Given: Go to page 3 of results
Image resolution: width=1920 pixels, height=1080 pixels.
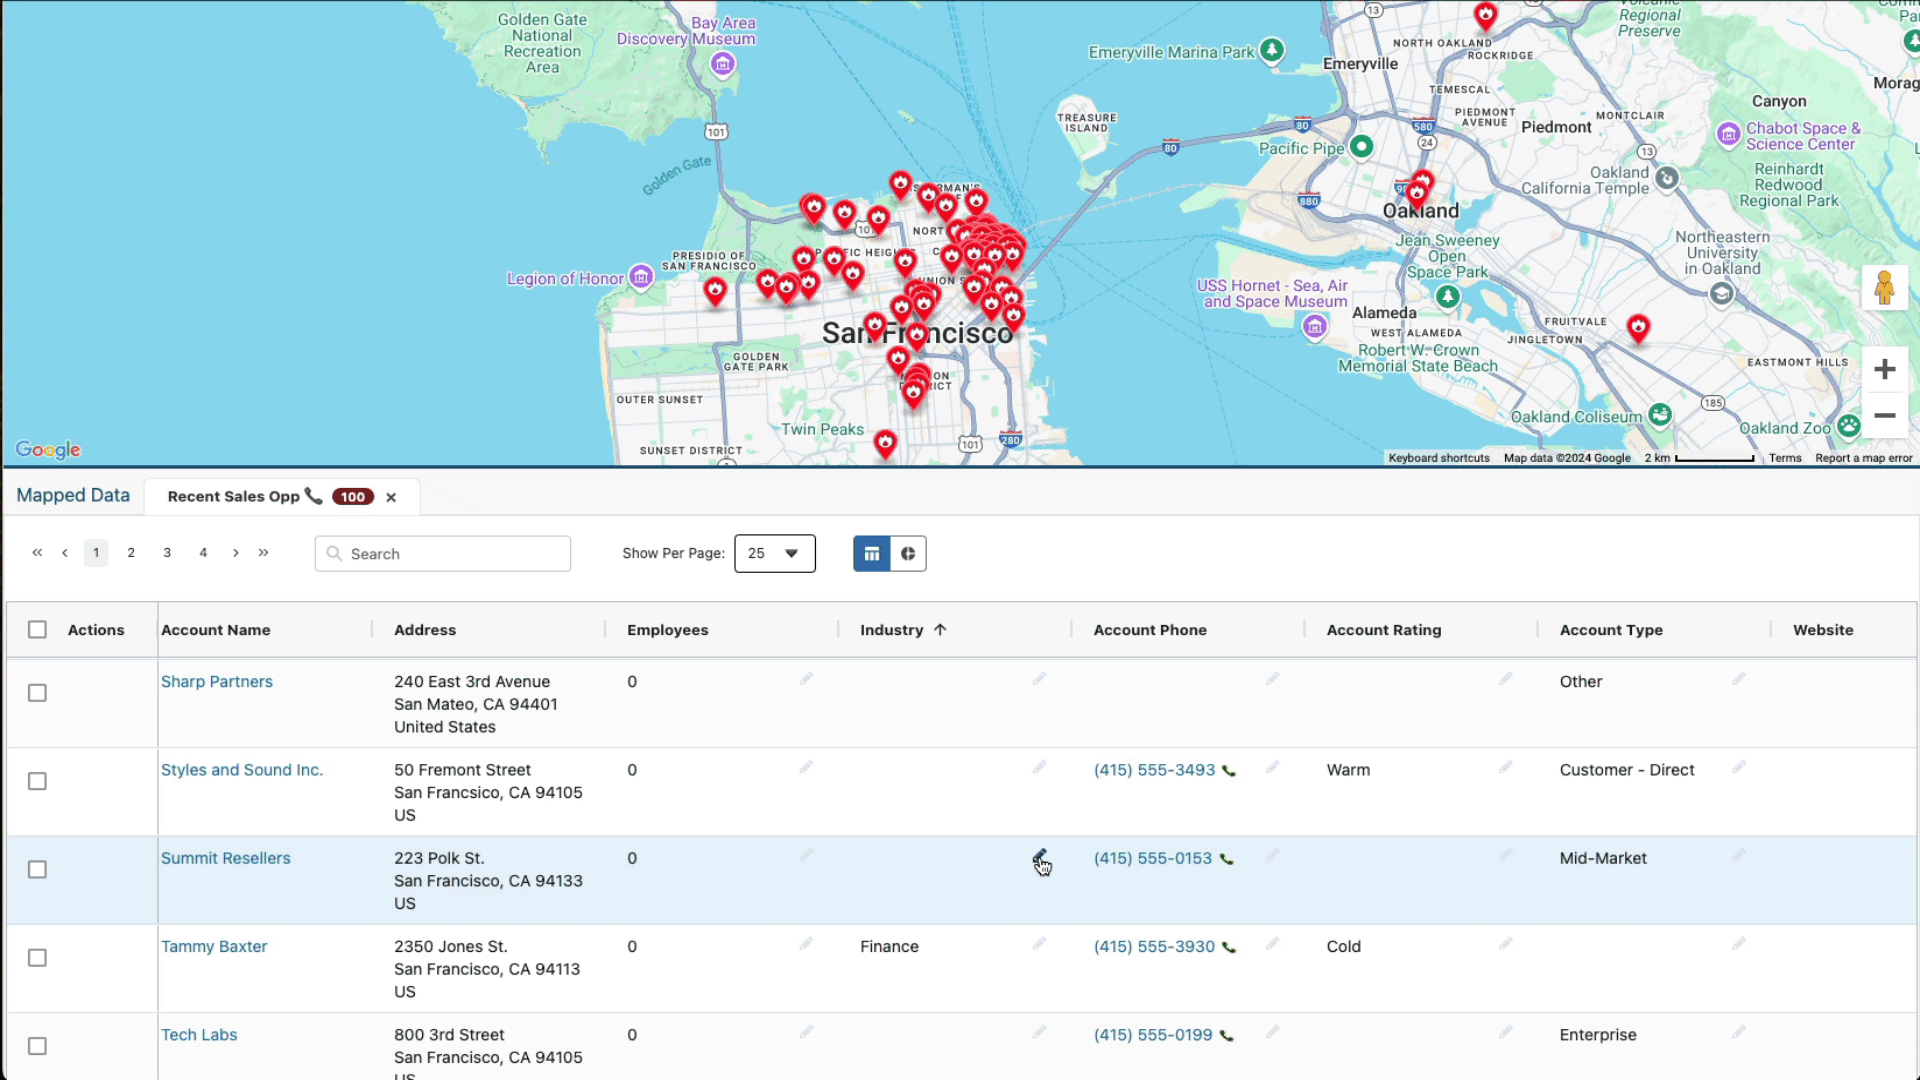Looking at the screenshot, I should (167, 553).
